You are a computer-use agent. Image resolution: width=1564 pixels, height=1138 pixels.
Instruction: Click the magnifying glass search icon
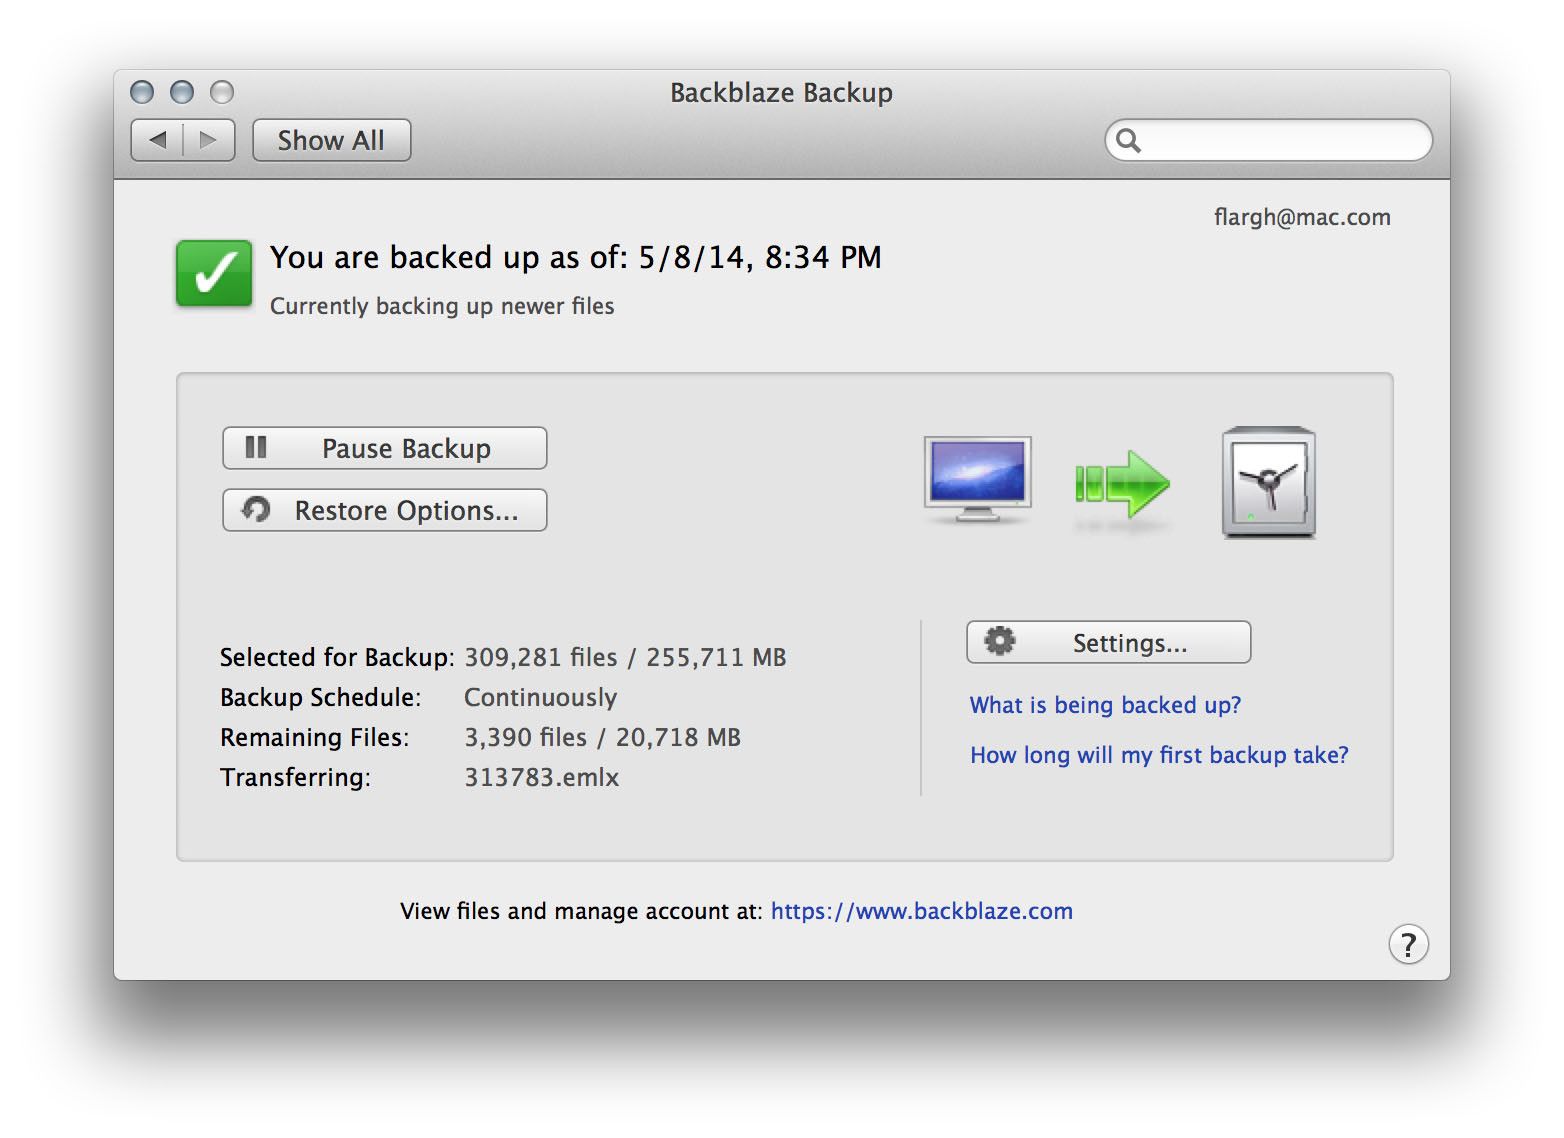point(1128,140)
